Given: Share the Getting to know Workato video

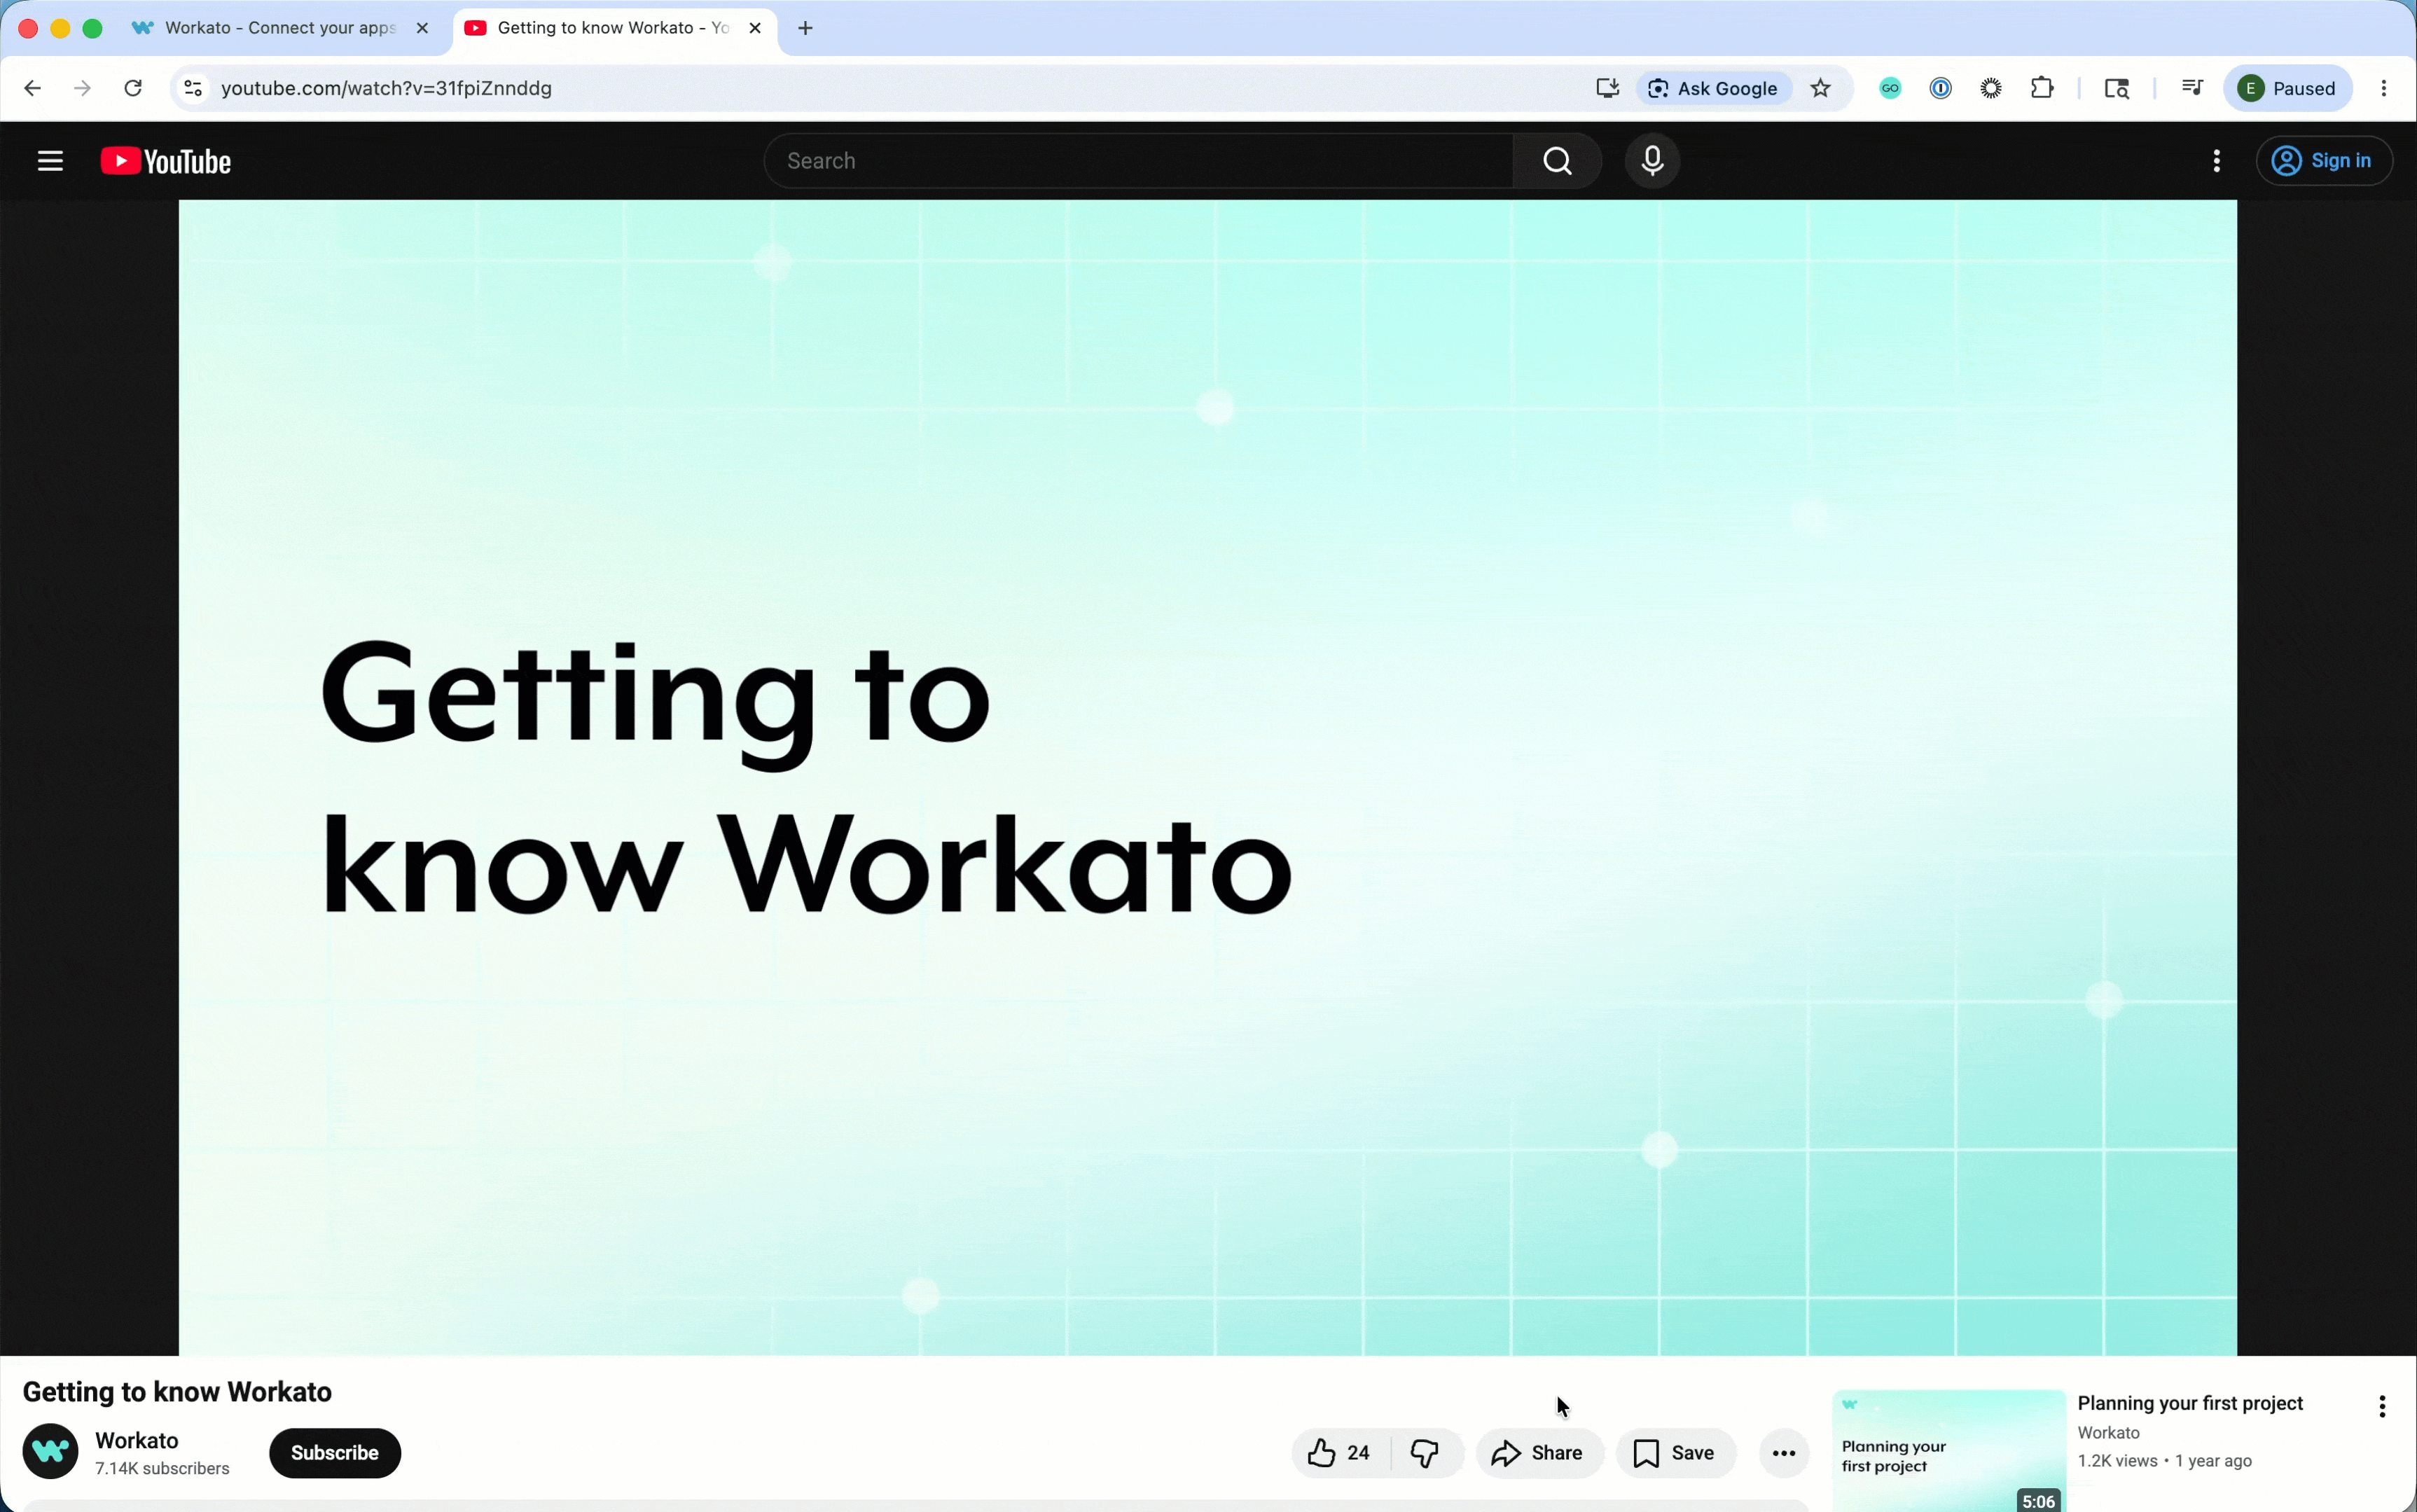Looking at the screenshot, I should [1539, 1453].
